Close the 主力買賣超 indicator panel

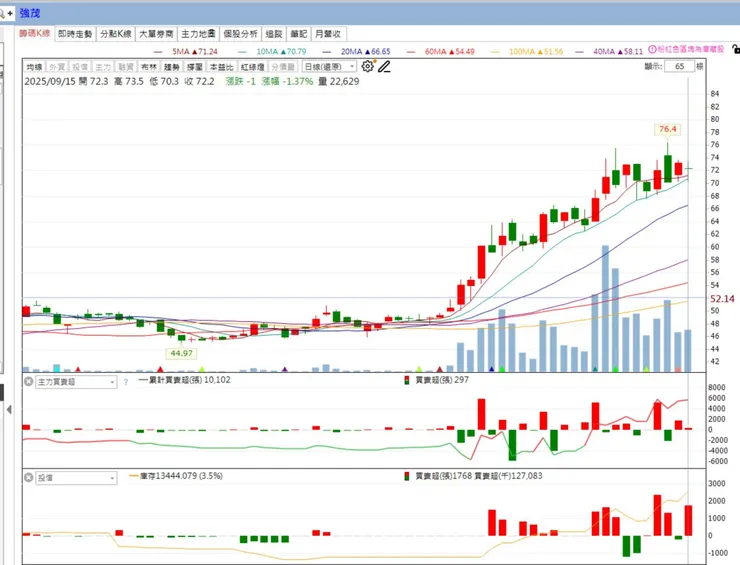28,381
